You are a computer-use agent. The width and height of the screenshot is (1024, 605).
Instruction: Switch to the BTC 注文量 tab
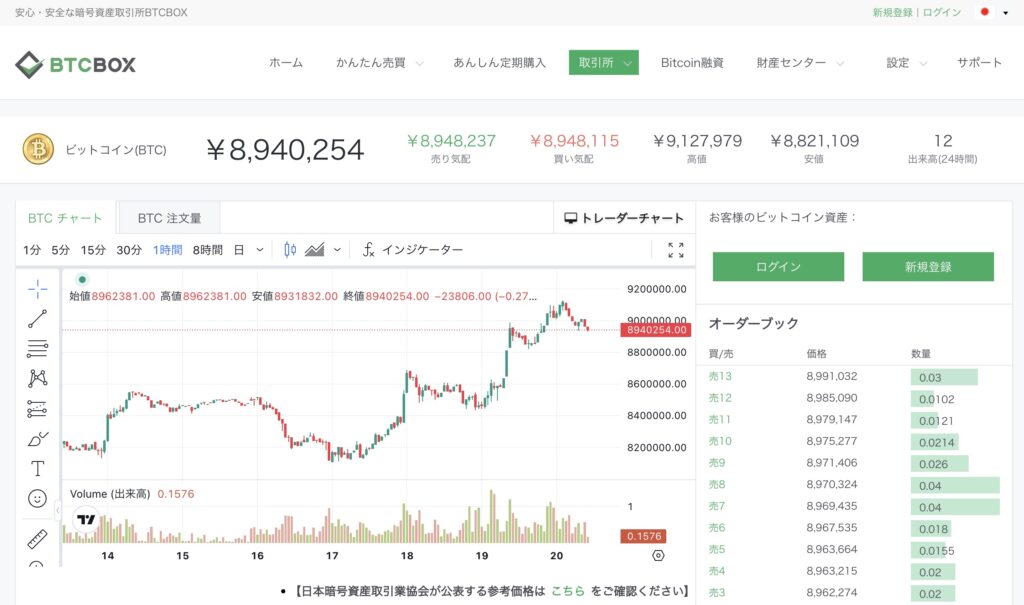pos(169,218)
